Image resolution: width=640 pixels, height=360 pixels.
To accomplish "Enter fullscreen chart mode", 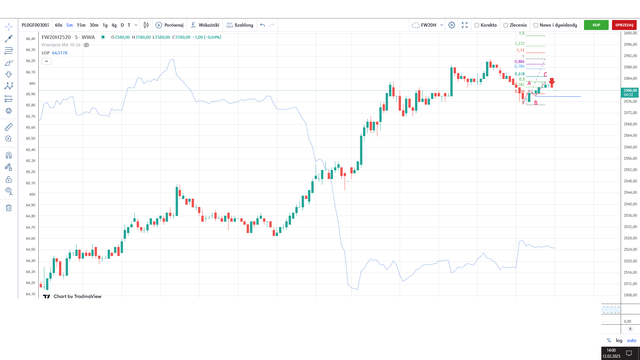I will [464, 25].
